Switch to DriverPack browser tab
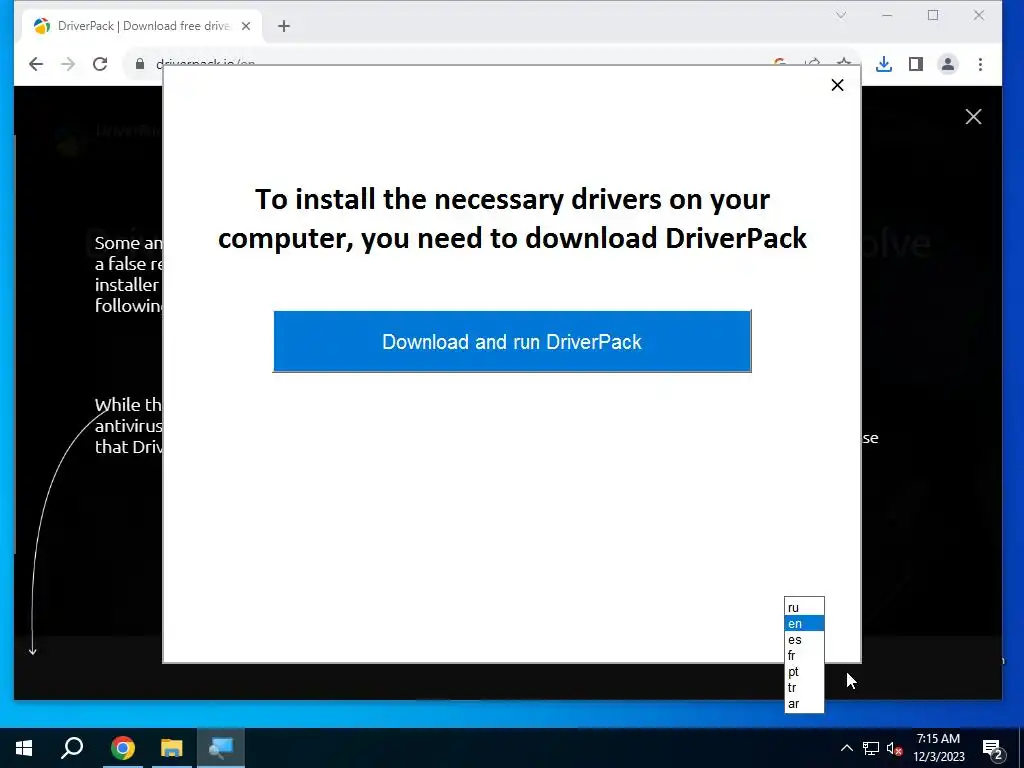 (142, 26)
